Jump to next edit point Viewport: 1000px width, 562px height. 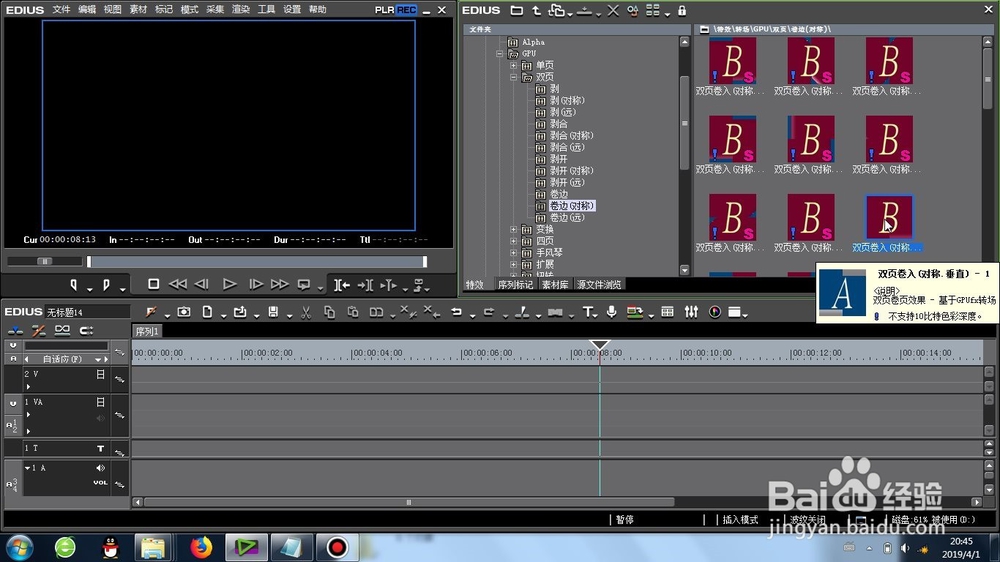(x=365, y=285)
